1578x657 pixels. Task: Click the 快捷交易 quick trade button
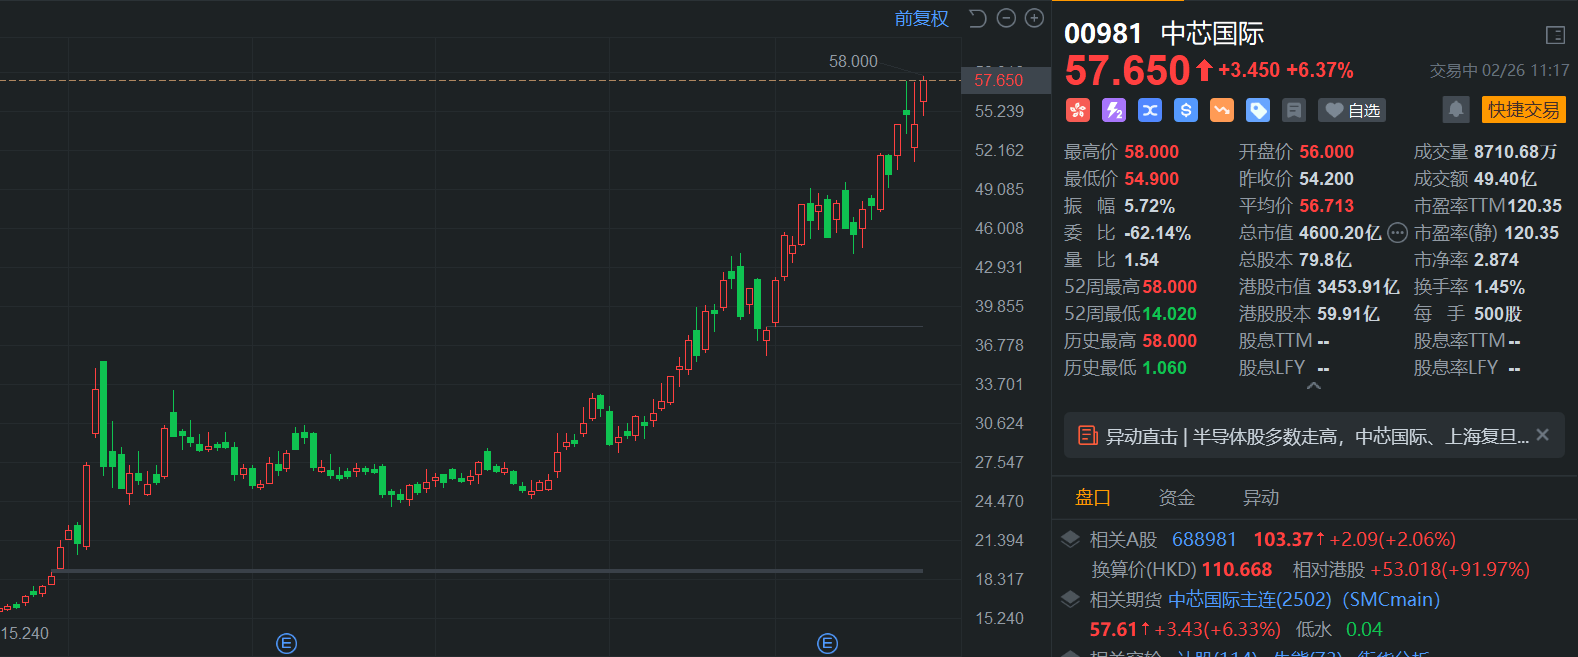(1523, 110)
